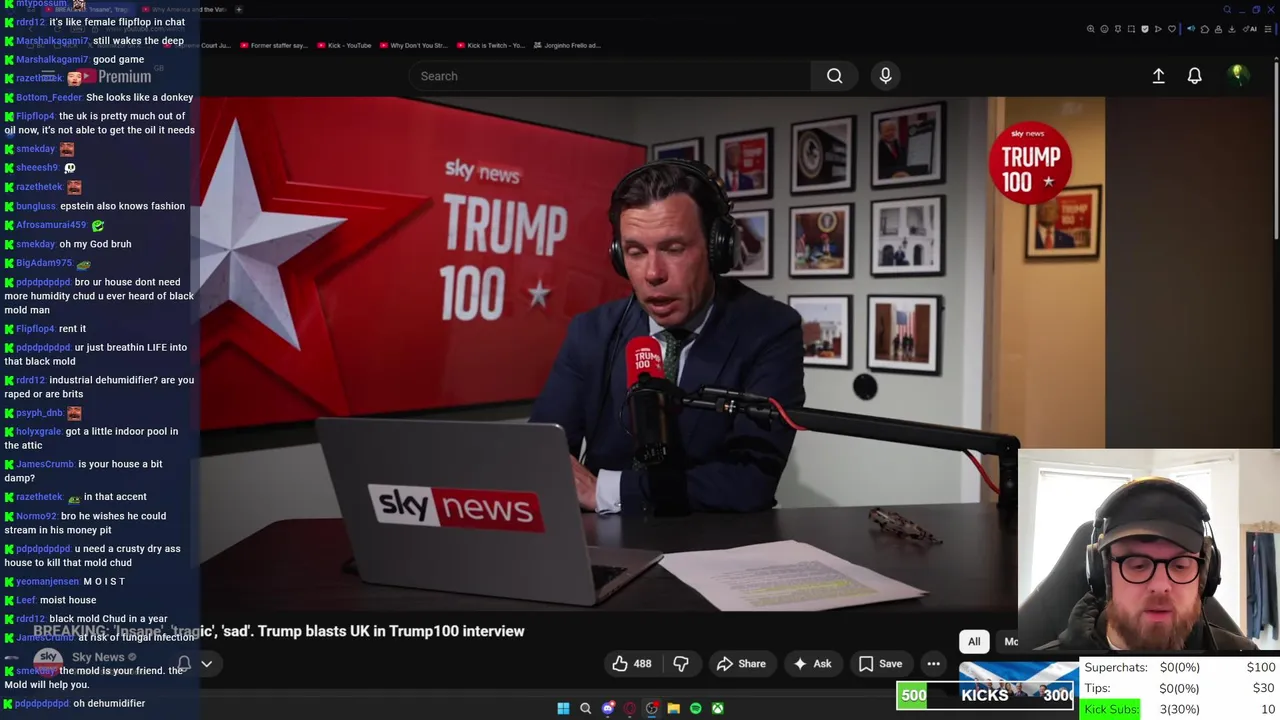Open the extensions cube toolbar icon
The image size is (1280, 720).
point(1205,29)
